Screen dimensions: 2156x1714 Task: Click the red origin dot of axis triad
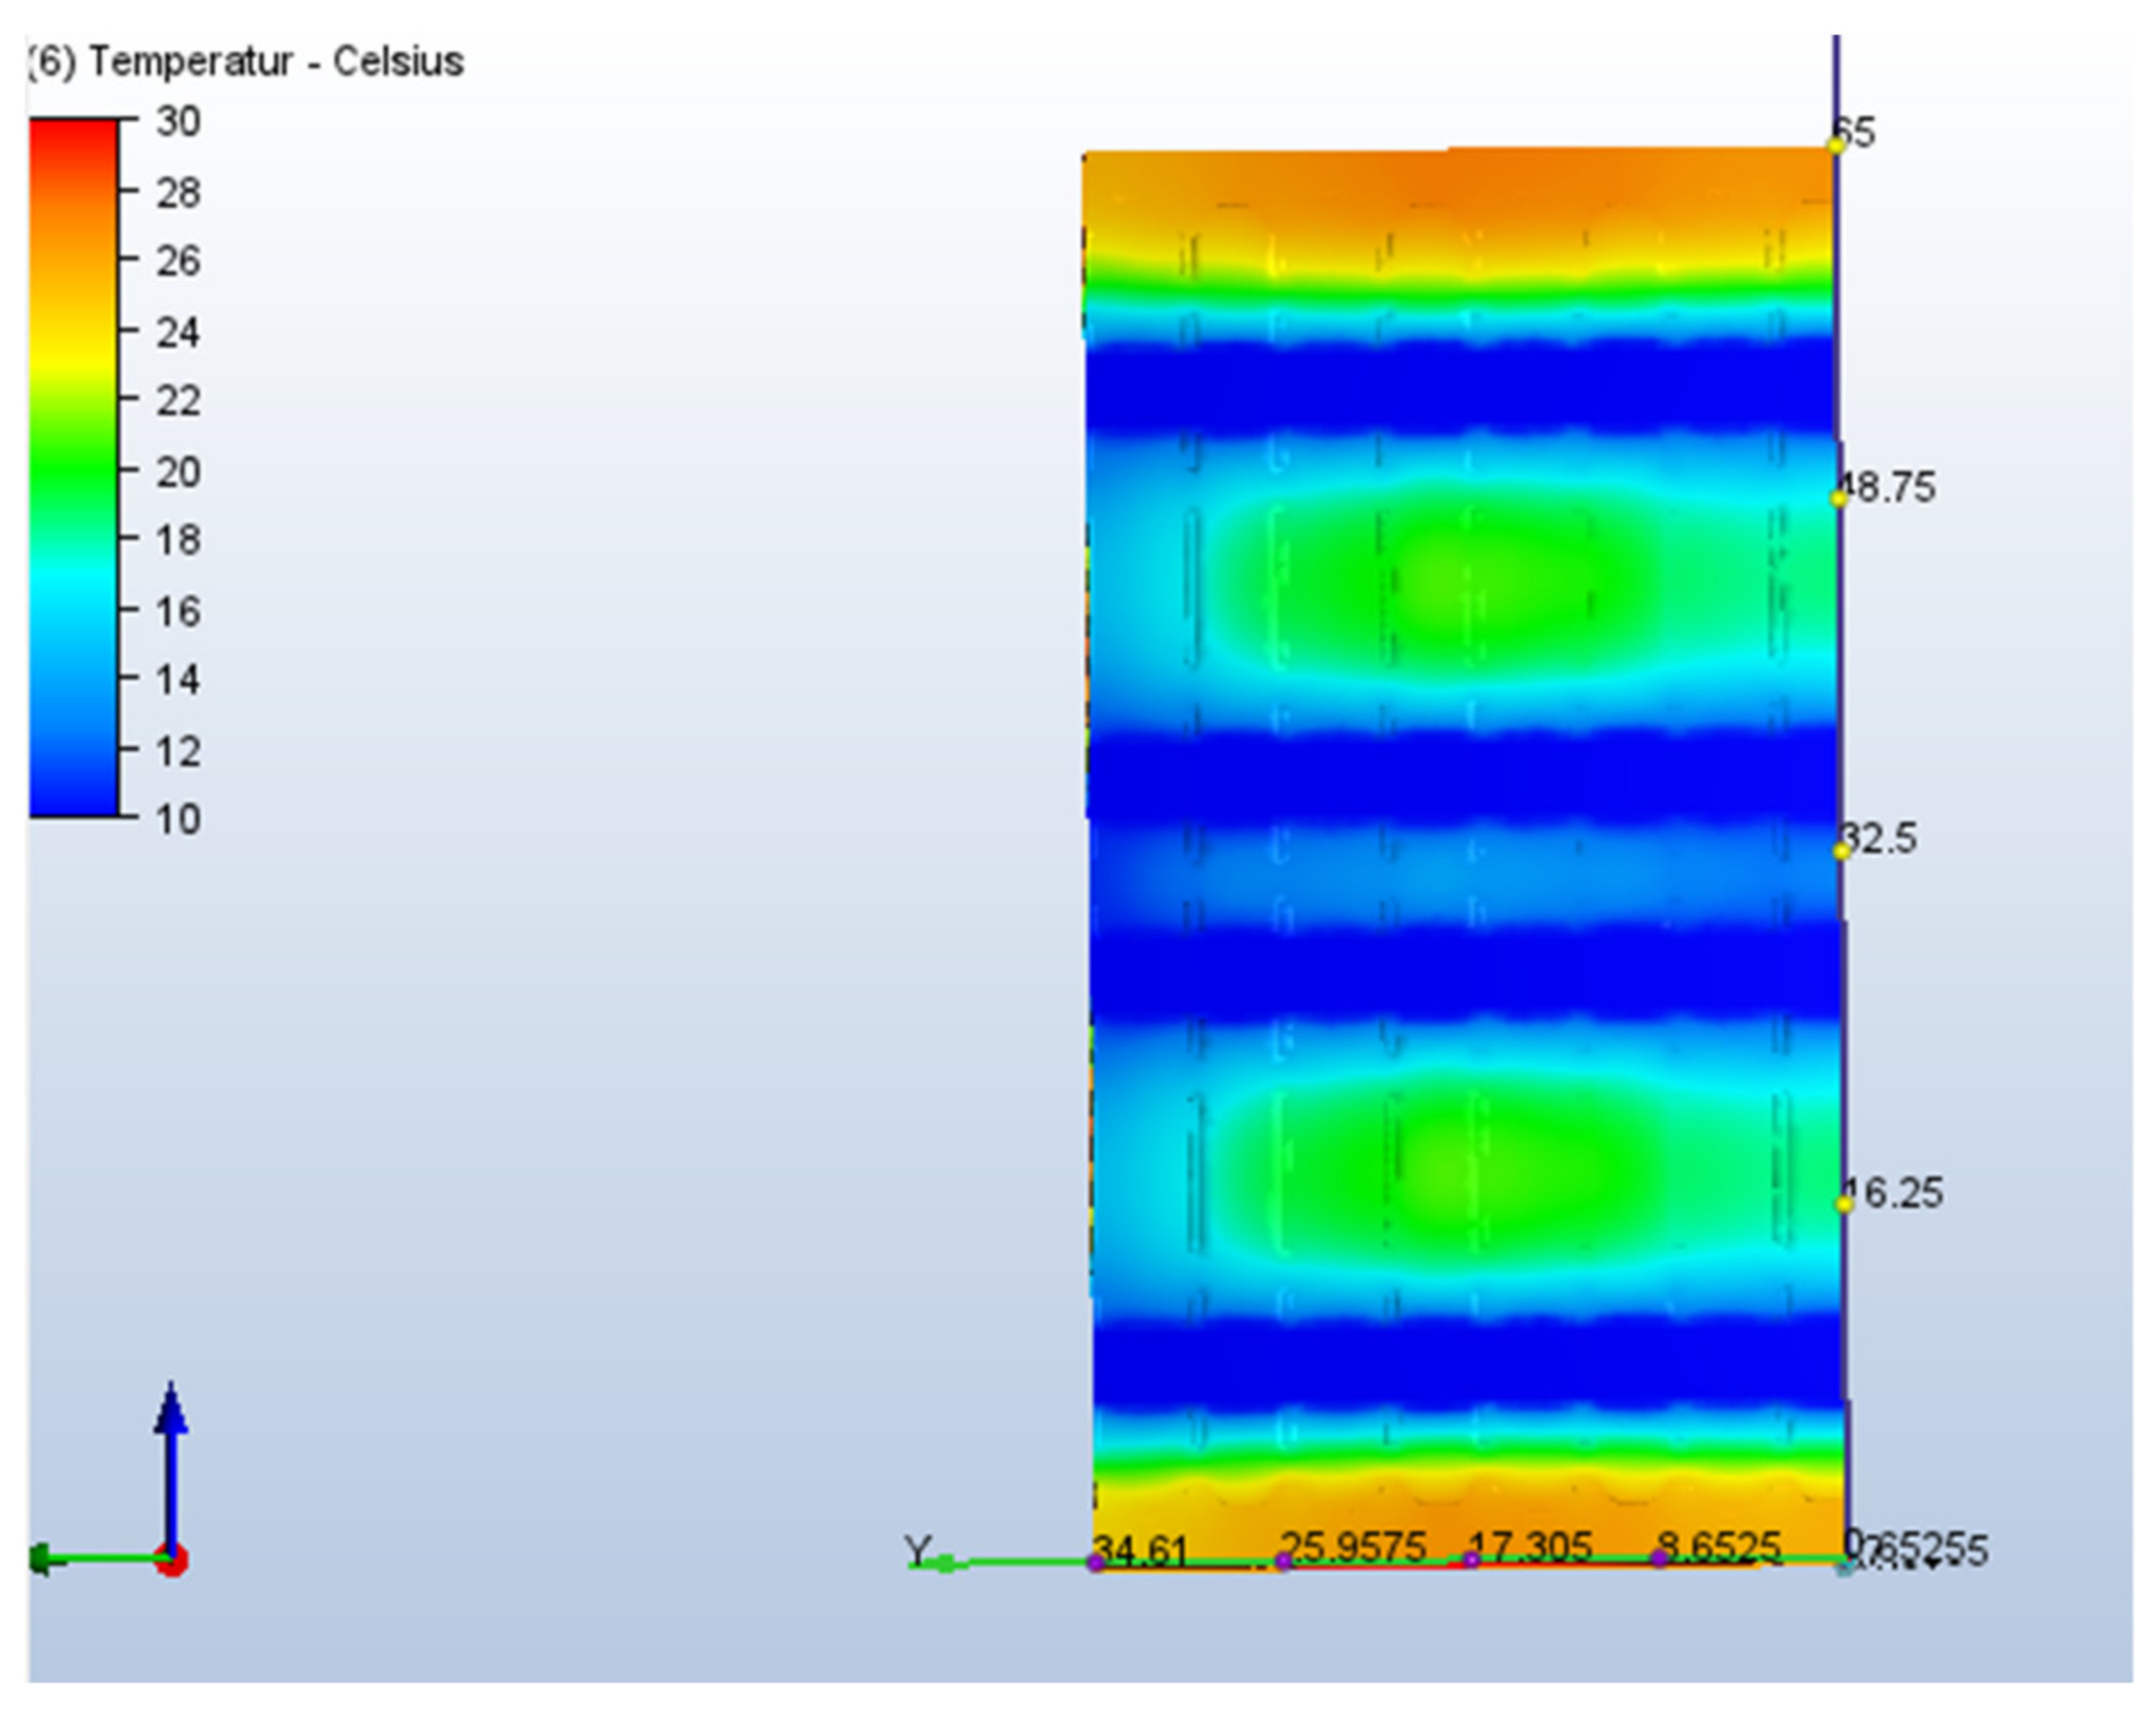pyautogui.click(x=171, y=1559)
